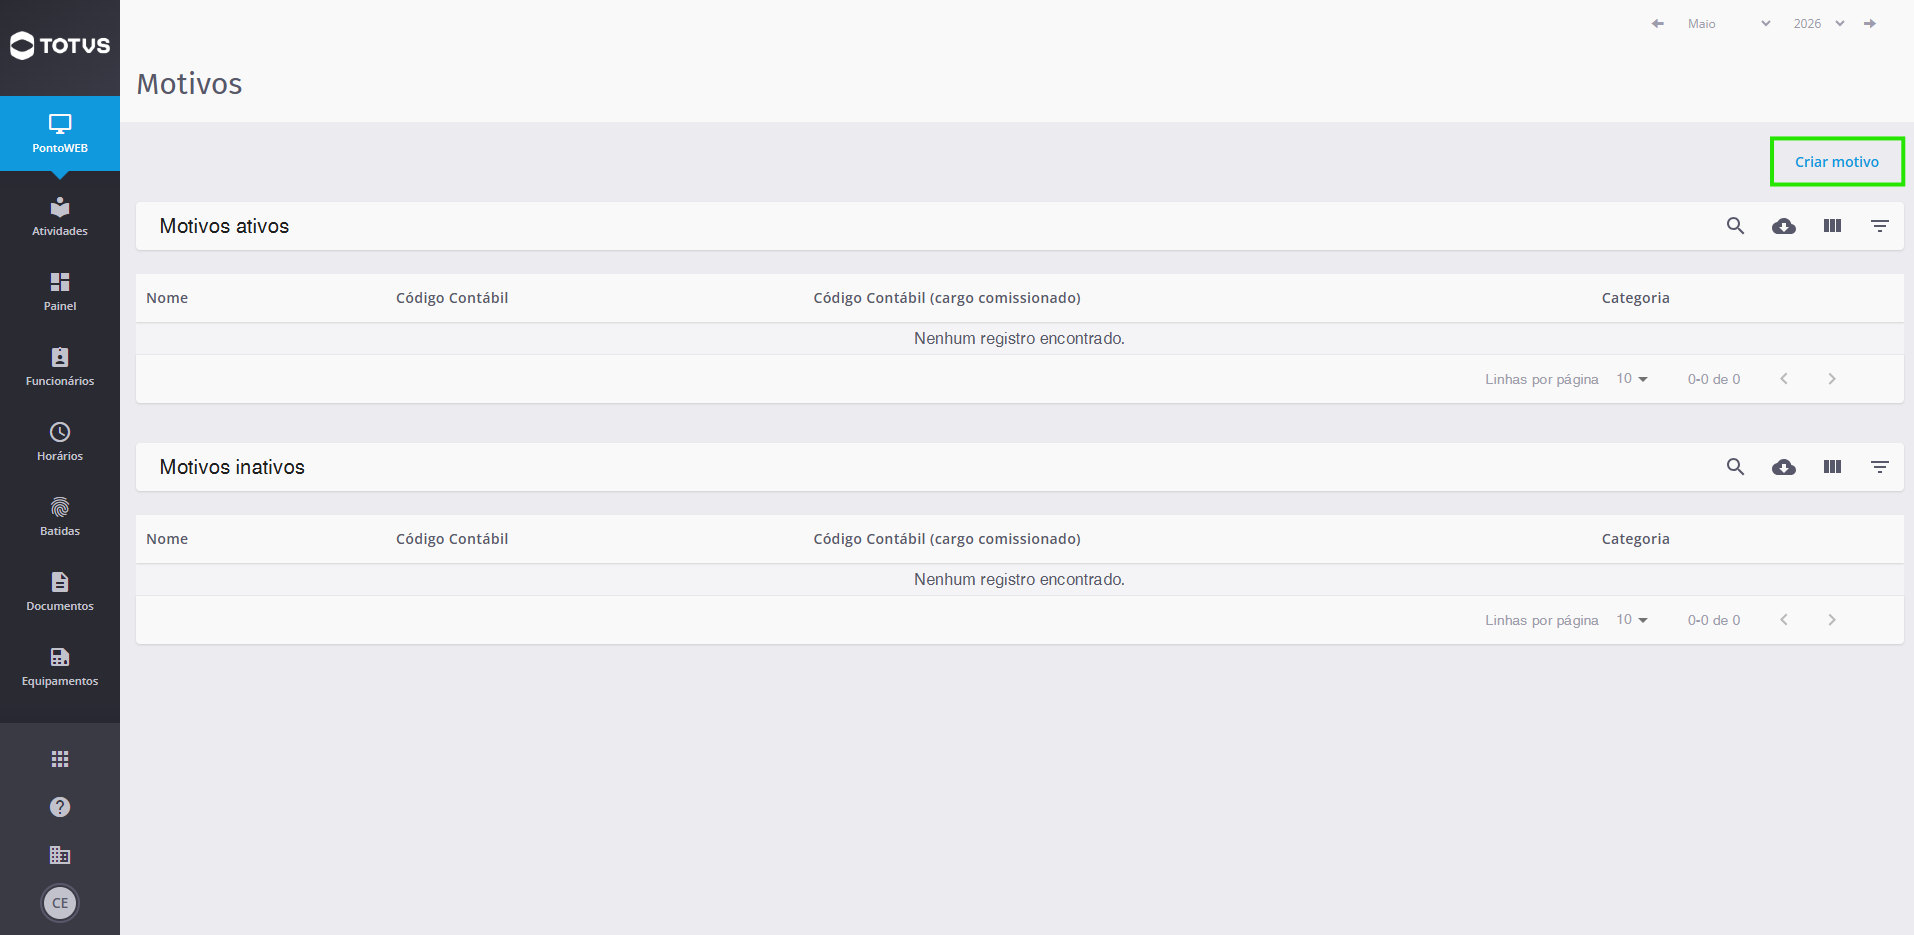
Task: Sort Motivos ativos by Categoria
Action: coord(1636,298)
